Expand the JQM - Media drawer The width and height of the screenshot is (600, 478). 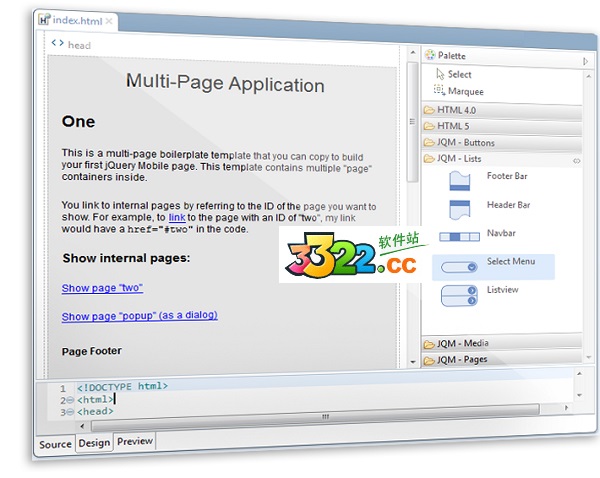[502, 343]
